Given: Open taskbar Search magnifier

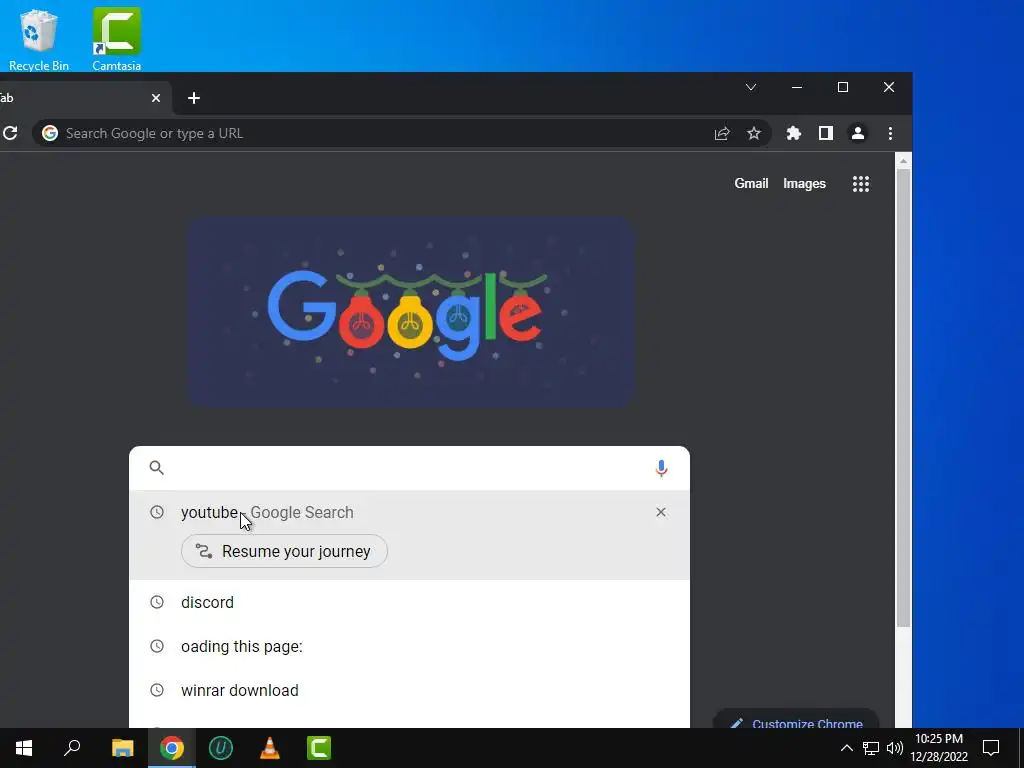Looking at the screenshot, I should [x=72, y=748].
